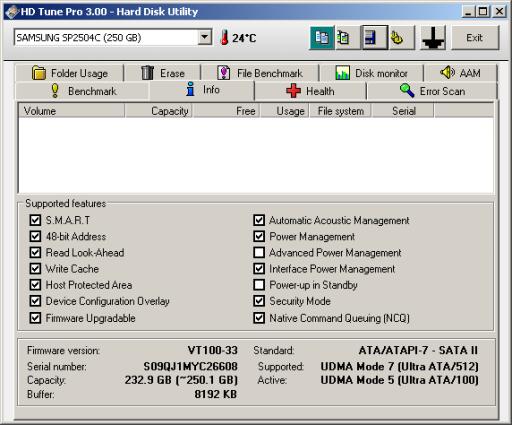512x425 pixels.
Task: Toggle the Host Protected Area checkbox
Action: 35,285
